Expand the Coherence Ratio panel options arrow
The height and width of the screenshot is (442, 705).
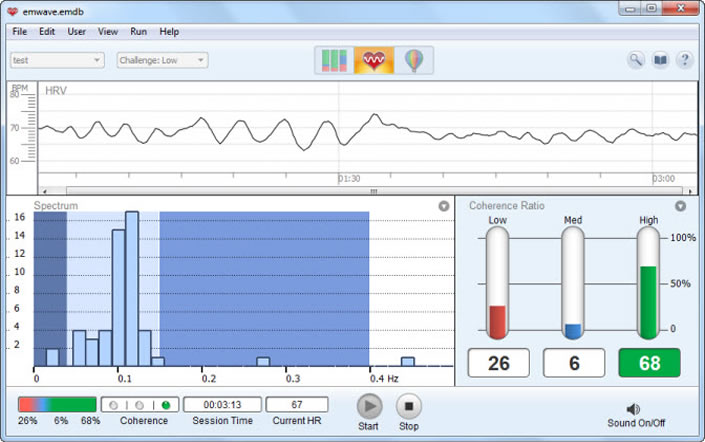coord(680,206)
